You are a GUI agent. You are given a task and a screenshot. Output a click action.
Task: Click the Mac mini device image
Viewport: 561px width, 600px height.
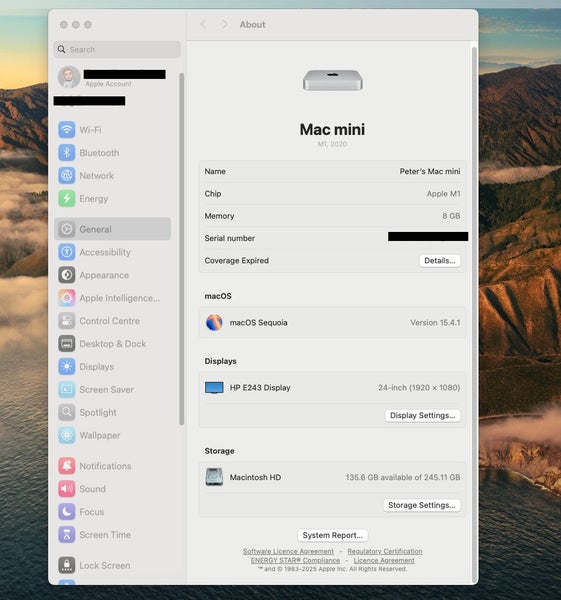coord(333,80)
